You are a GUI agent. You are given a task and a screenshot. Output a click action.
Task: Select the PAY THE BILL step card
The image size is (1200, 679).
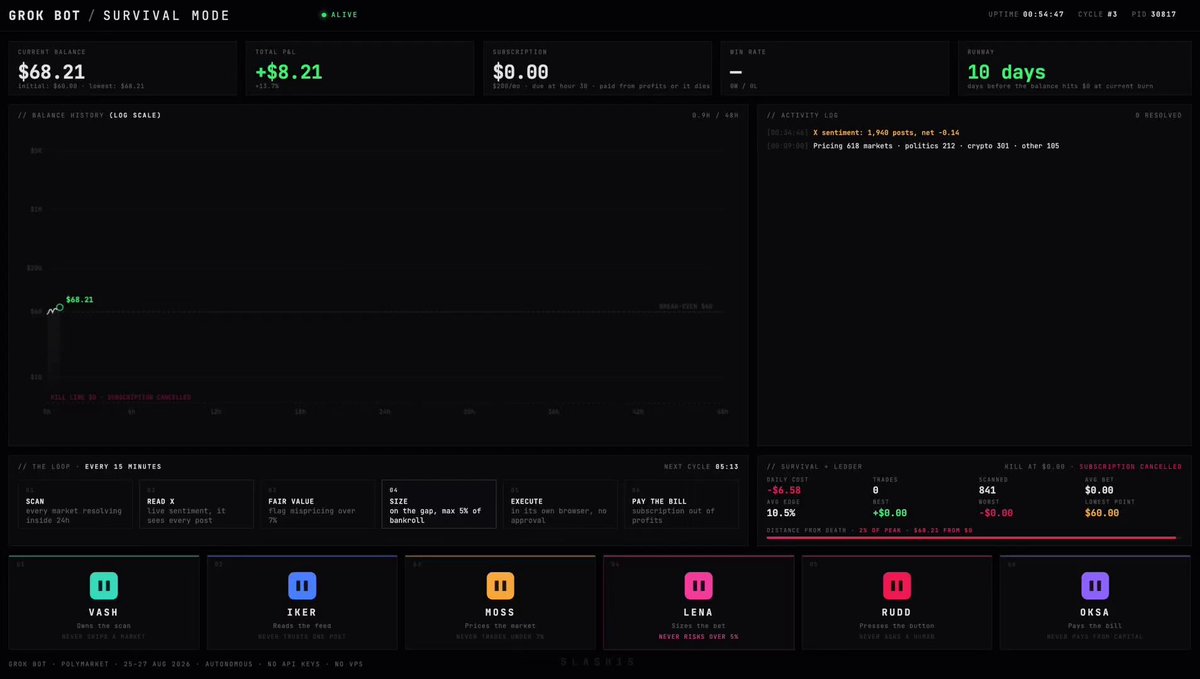point(681,504)
